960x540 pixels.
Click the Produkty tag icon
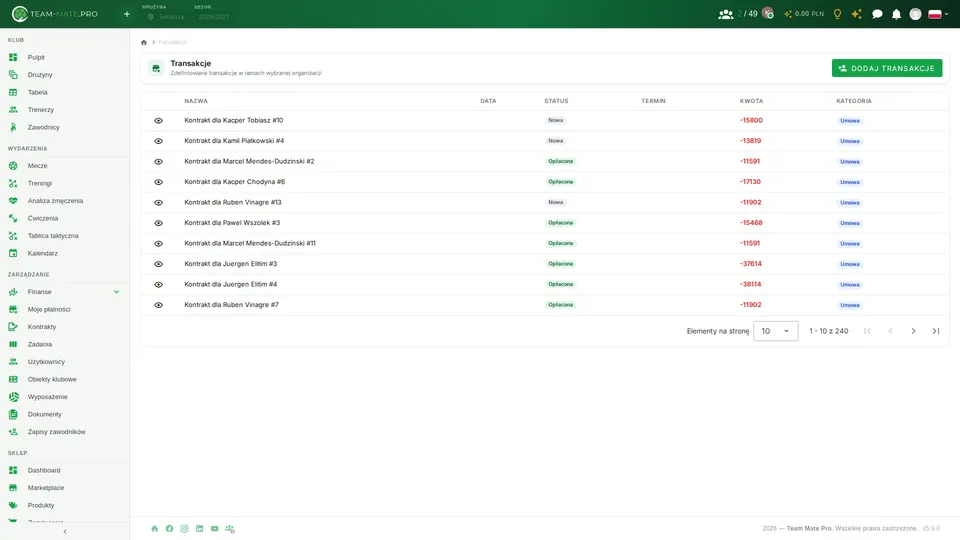click(x=13, y=505)
